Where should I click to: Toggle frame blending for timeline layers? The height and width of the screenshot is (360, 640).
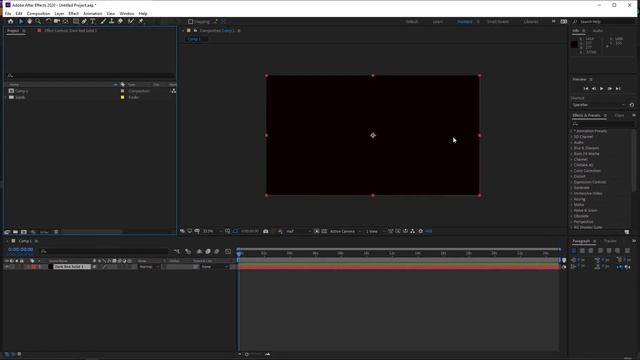coord(208,251)
